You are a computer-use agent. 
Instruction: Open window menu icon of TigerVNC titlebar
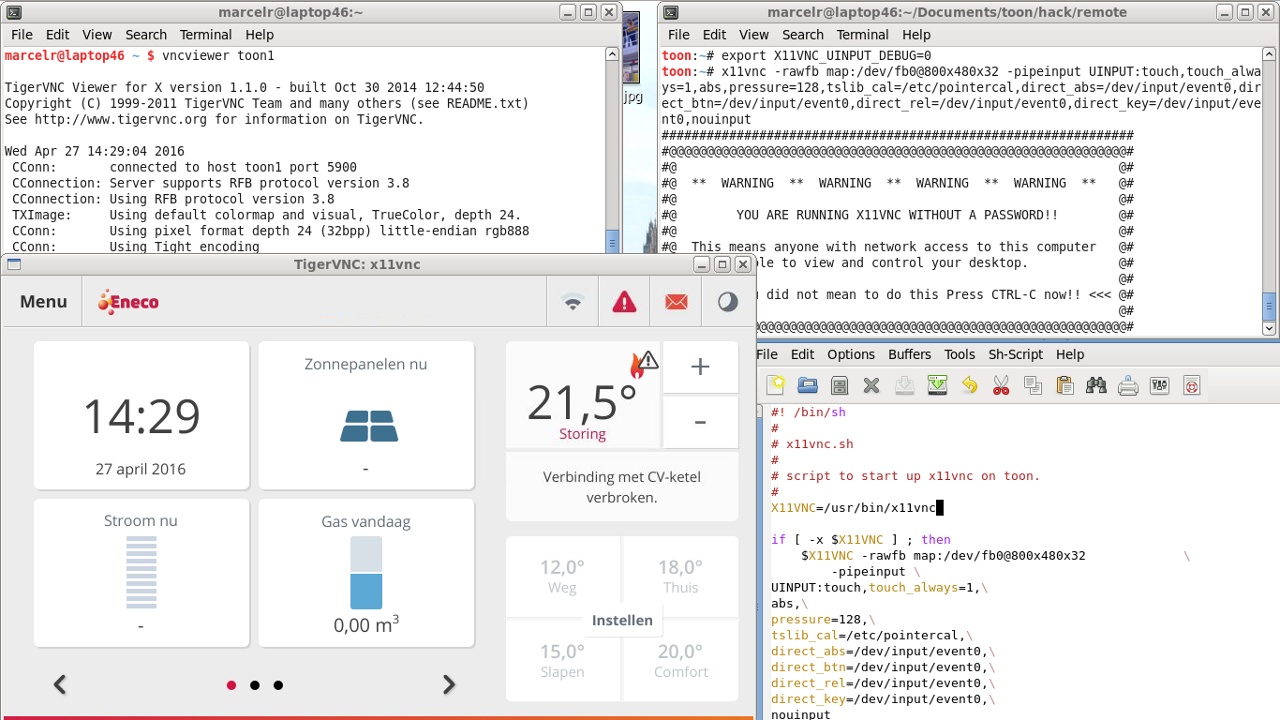coord(14,264)
